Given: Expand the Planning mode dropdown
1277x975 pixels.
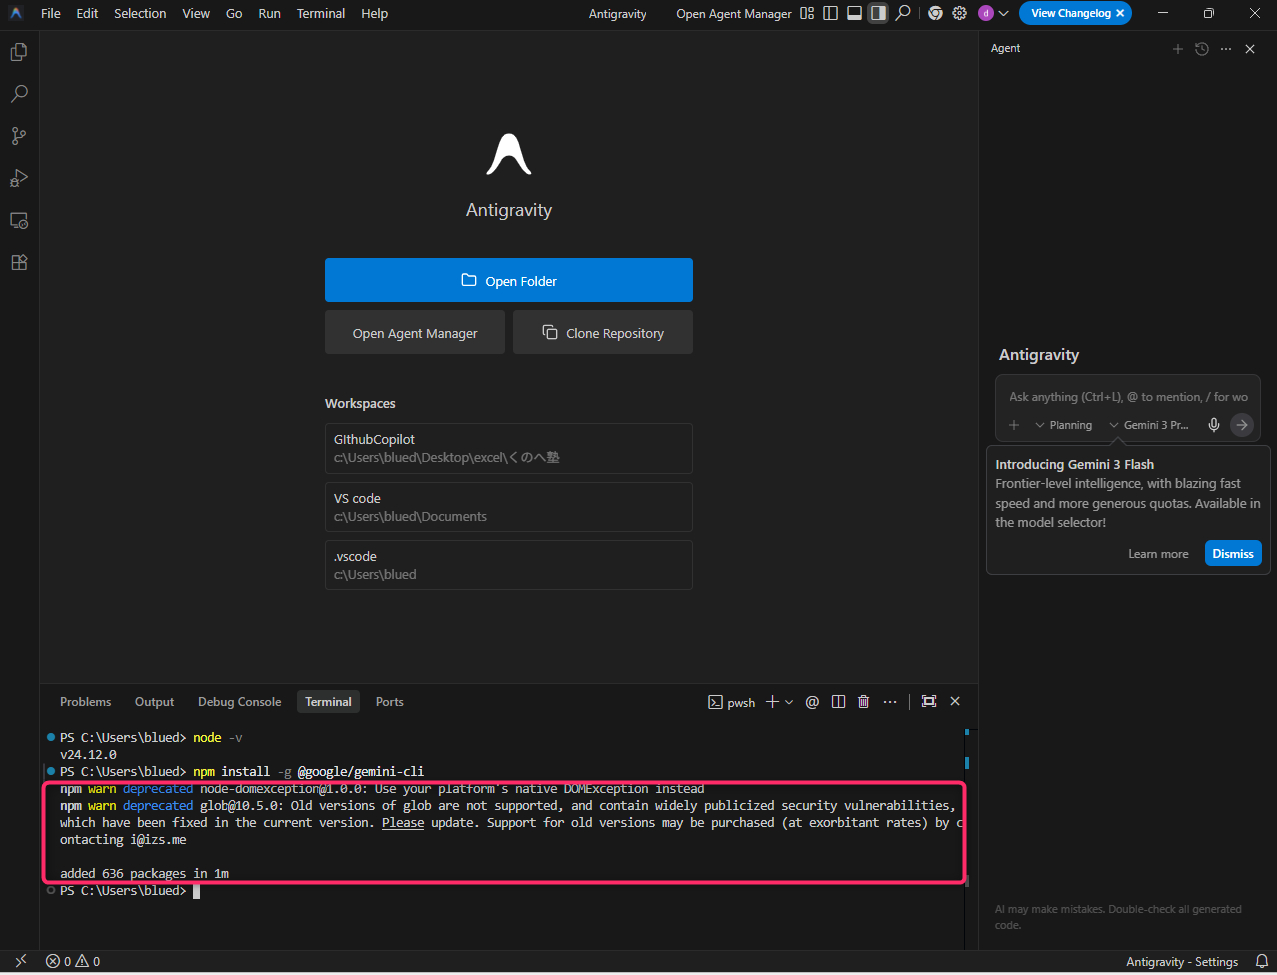Looking at the screenshot, I should click(x=1063, y=425).
